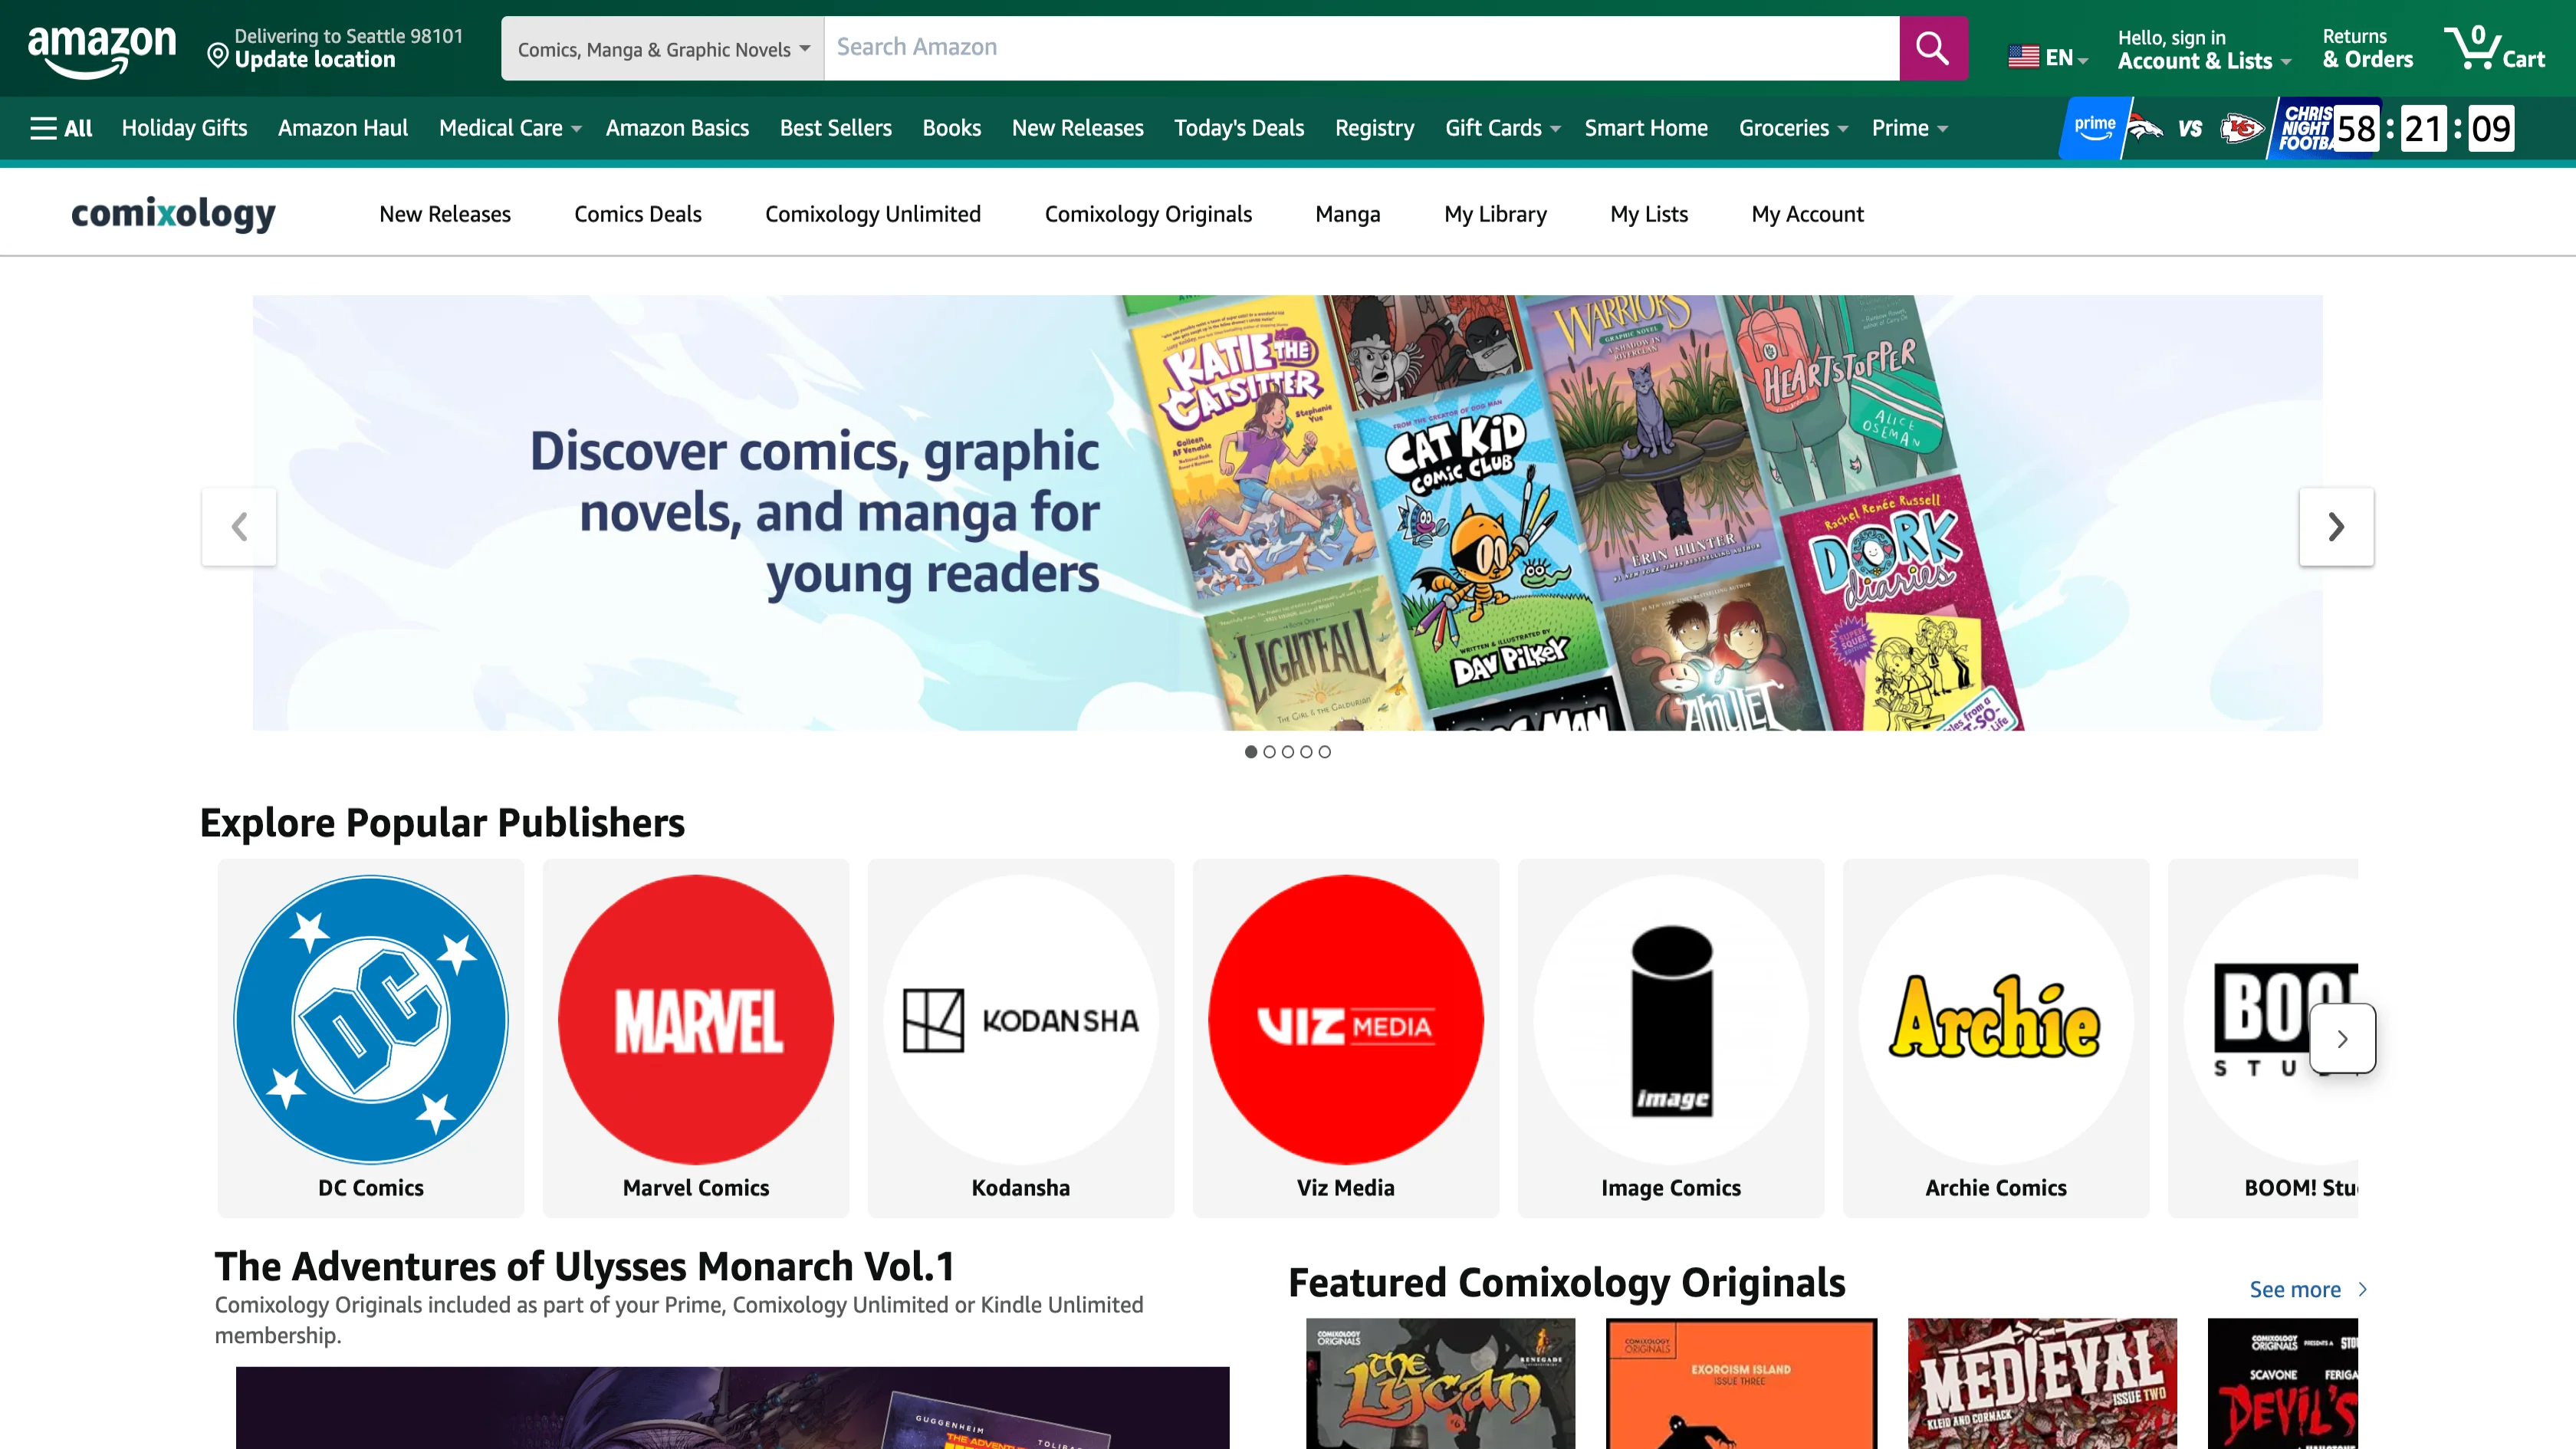Click the DC Comics publisher logo
Image resolution: width=2576 pixels, height=1449 pixels.
coord(371,1019)
